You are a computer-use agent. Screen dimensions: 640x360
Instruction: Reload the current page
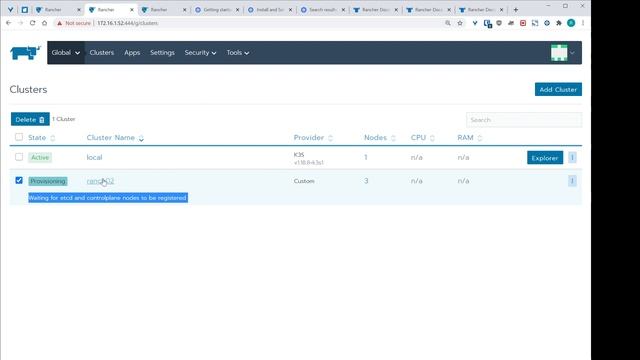click(x=32, y=23)
